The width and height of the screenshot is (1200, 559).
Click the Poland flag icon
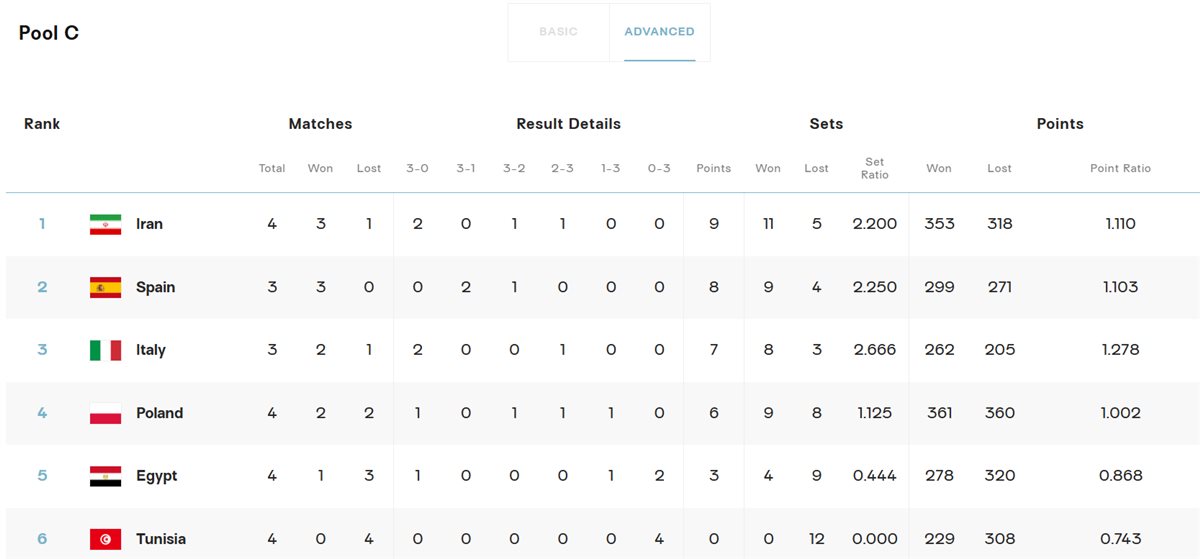pos(105,413)
